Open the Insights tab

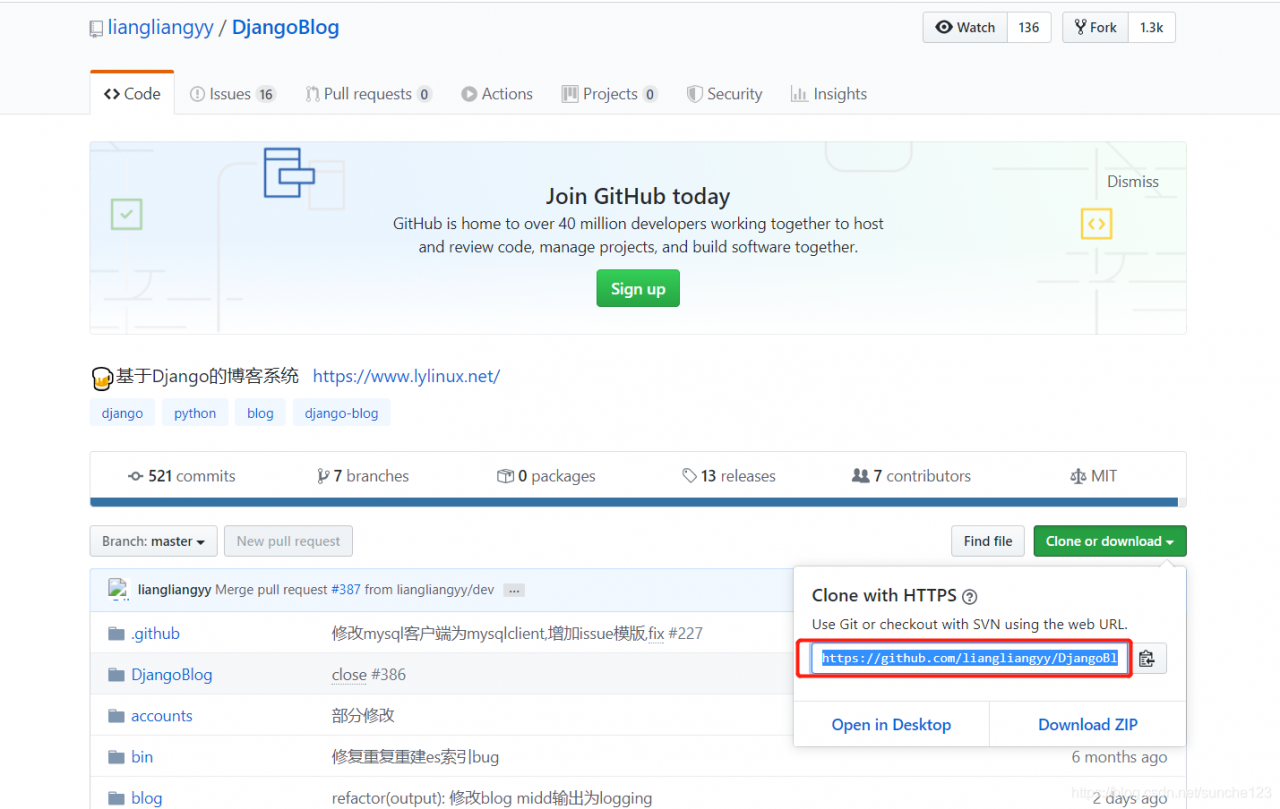(x=828, y=94)
